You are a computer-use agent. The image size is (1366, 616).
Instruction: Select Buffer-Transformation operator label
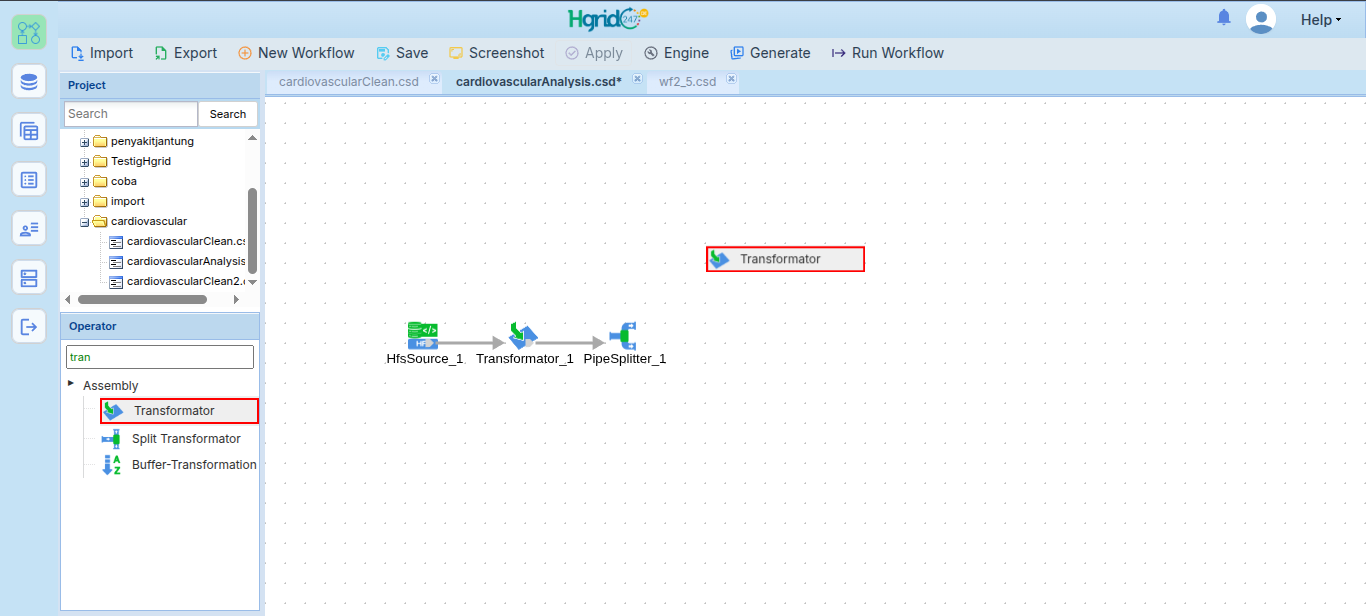[194, 465]
